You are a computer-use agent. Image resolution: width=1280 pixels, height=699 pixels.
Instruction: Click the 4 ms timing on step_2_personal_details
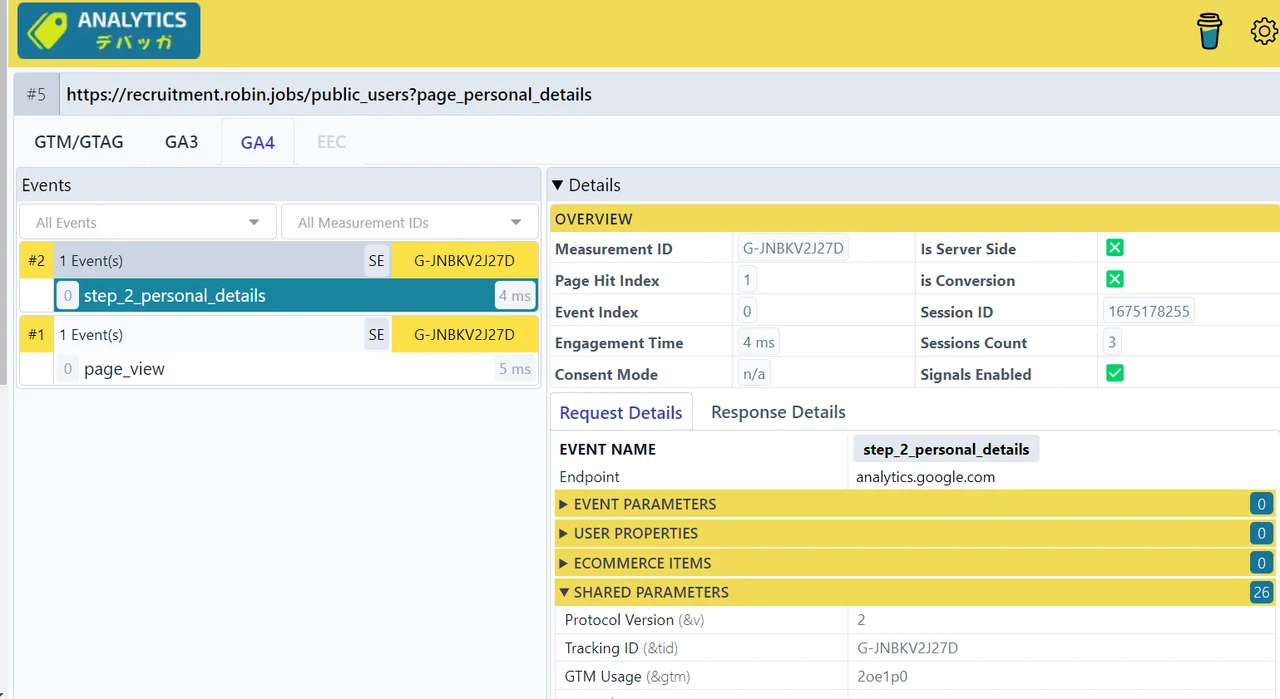click(515, 296)
